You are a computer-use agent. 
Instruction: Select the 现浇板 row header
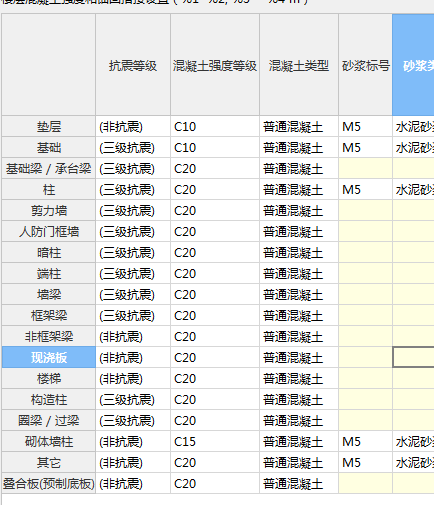[x=49, y=357]
